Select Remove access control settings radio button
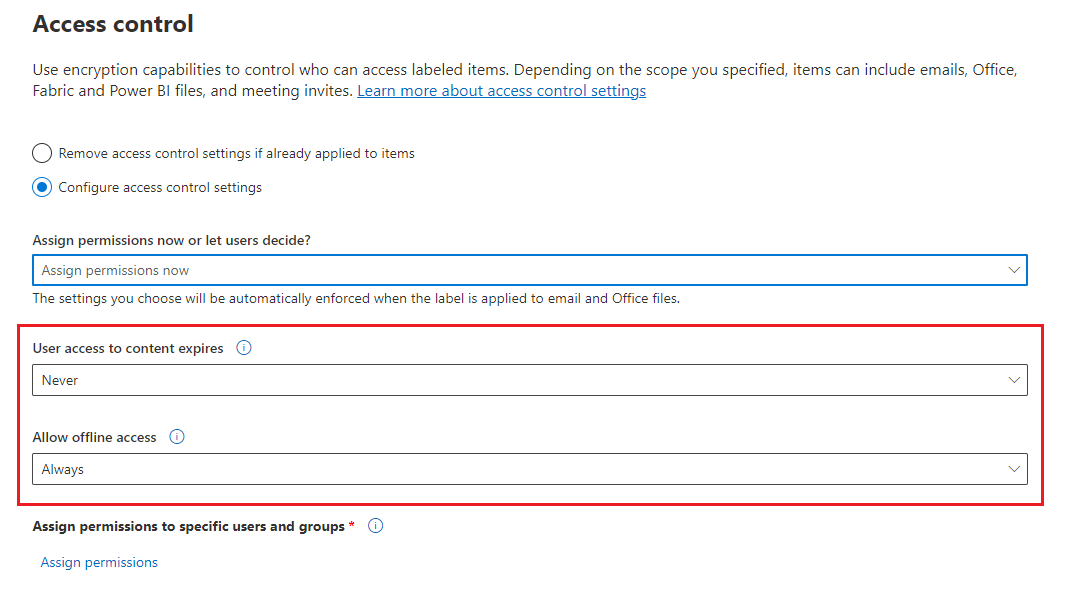Viewport: 1071px width, 598px height. [x=42, y=153]
